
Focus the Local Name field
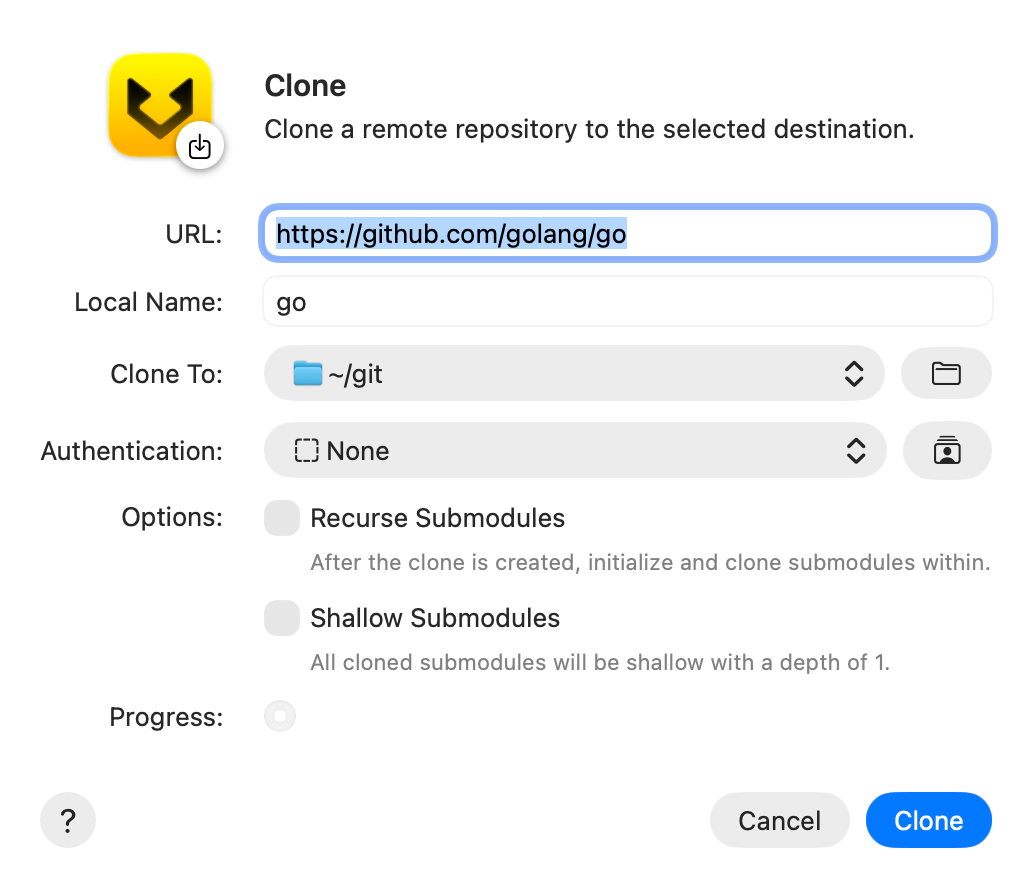(628, 302)
